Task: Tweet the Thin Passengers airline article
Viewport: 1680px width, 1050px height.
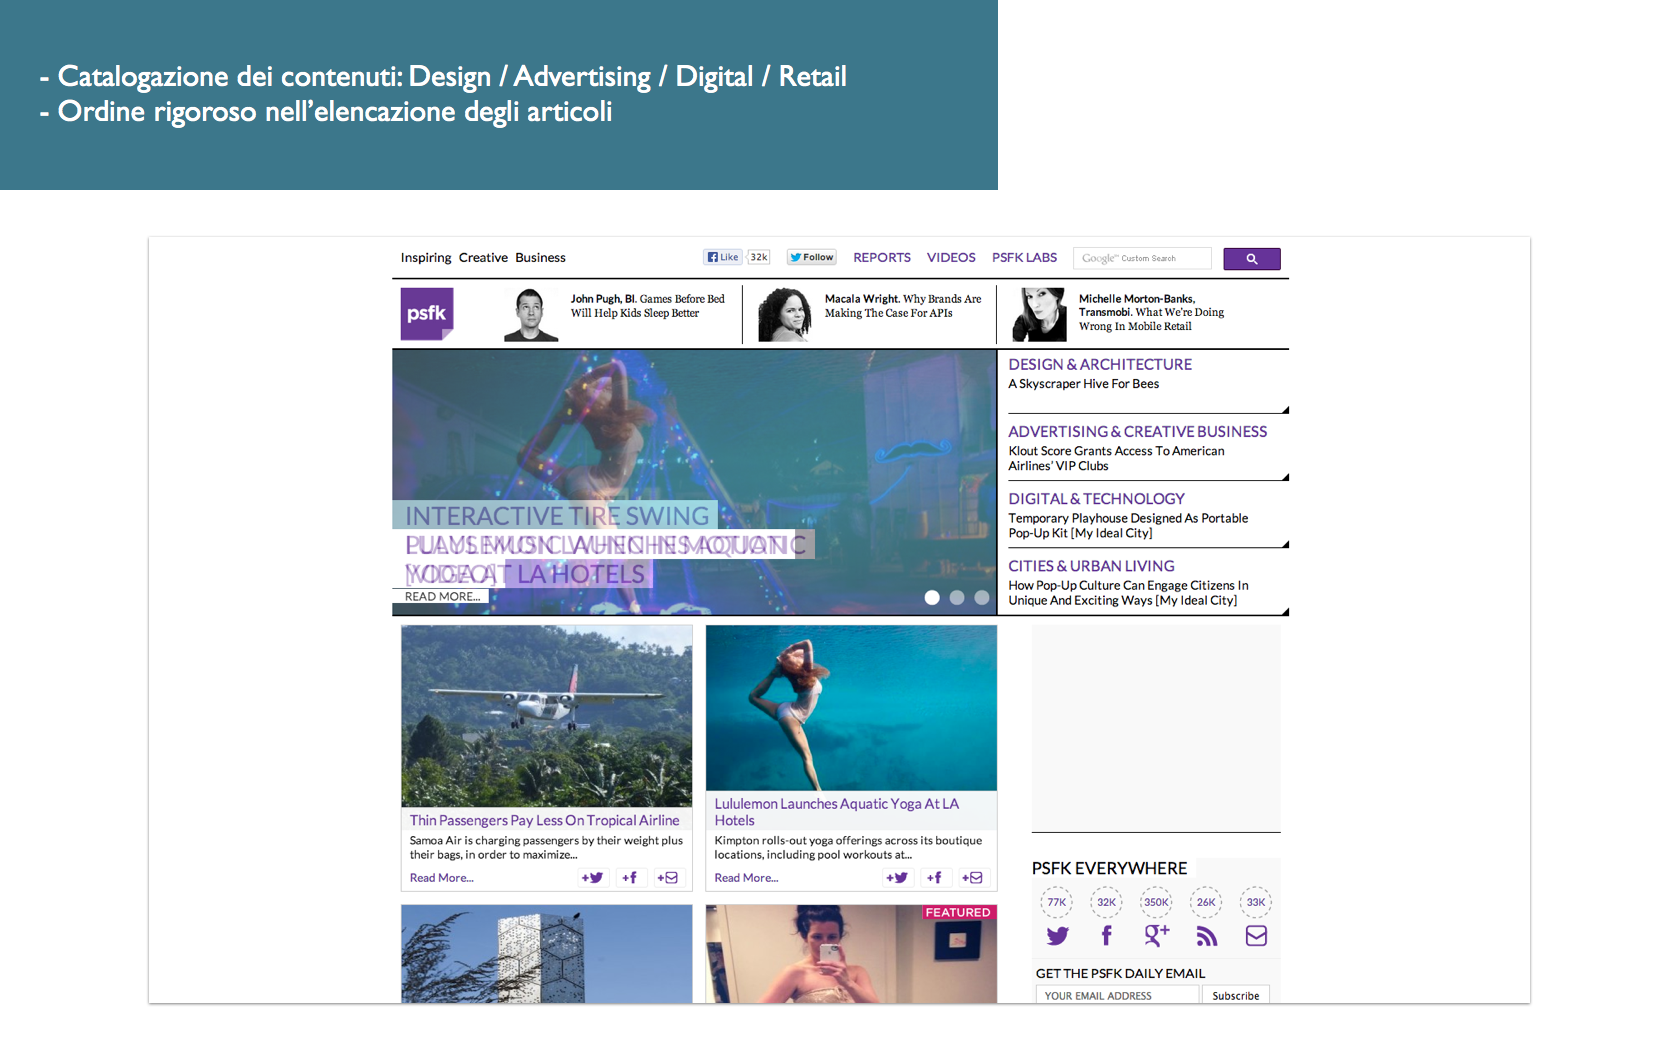Action: pos(593,878)
